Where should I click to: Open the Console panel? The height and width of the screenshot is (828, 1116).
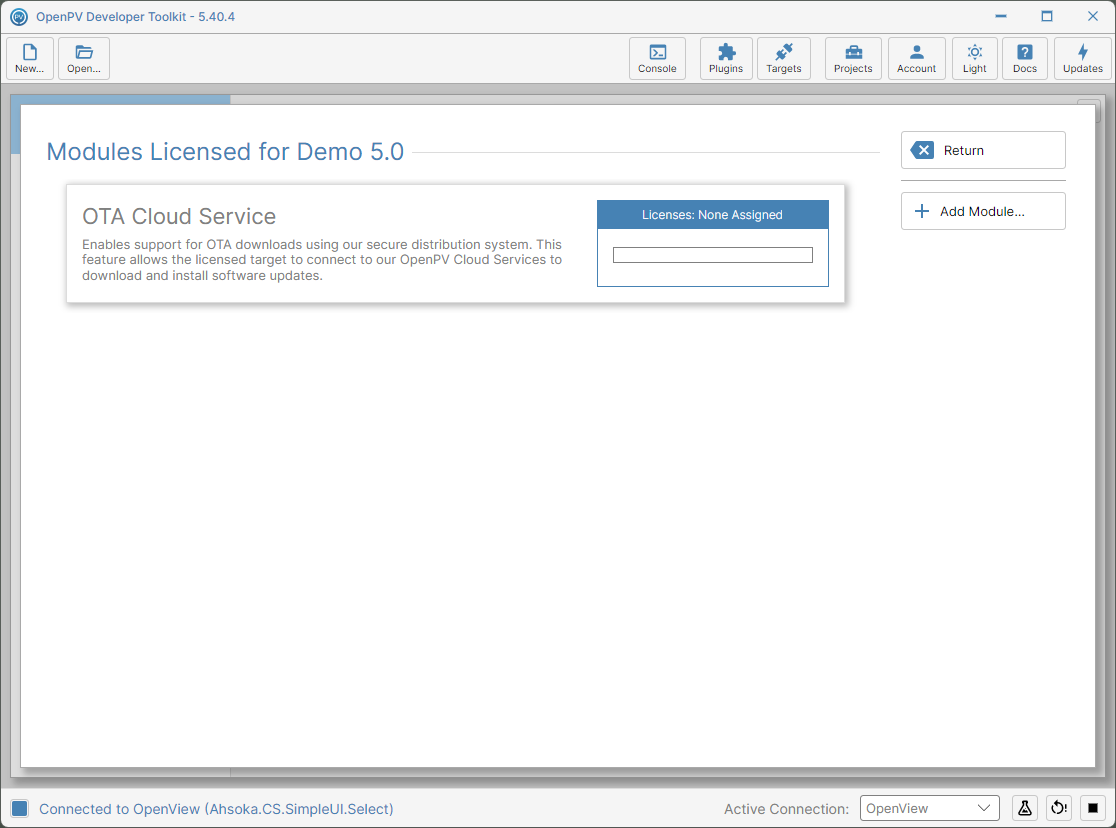click(x=657, y=58)
